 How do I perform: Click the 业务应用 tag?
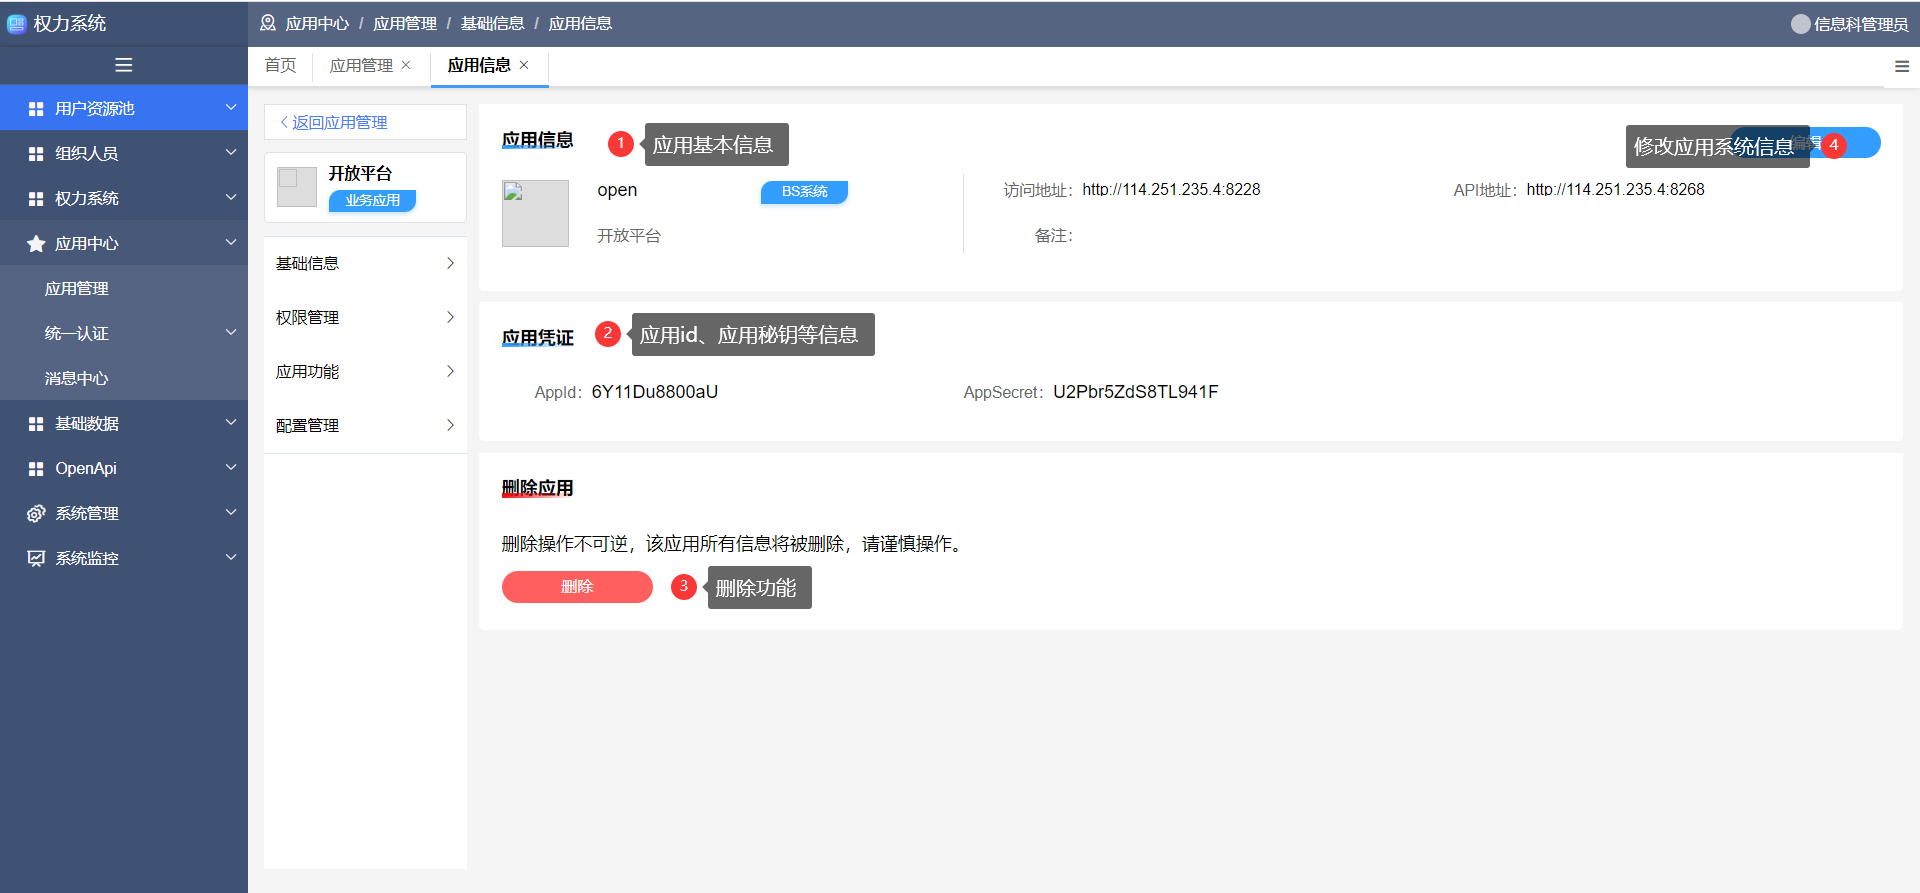point(372,200)
